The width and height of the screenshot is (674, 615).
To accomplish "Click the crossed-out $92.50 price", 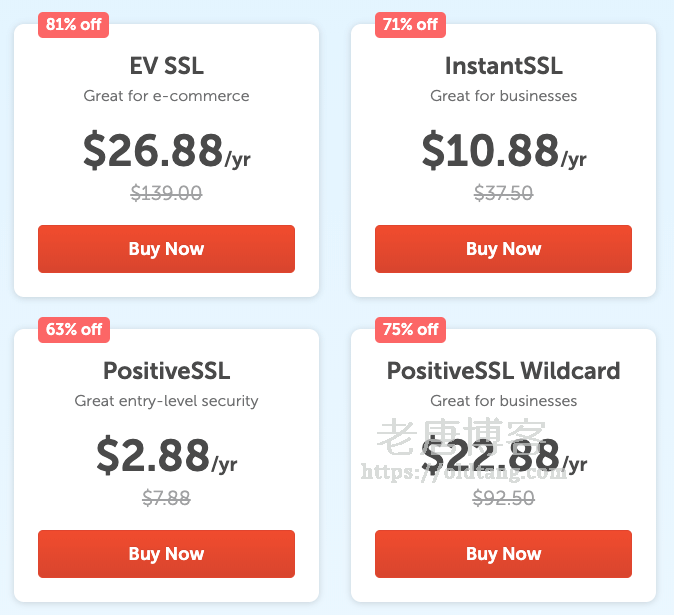I will (503, 498).
